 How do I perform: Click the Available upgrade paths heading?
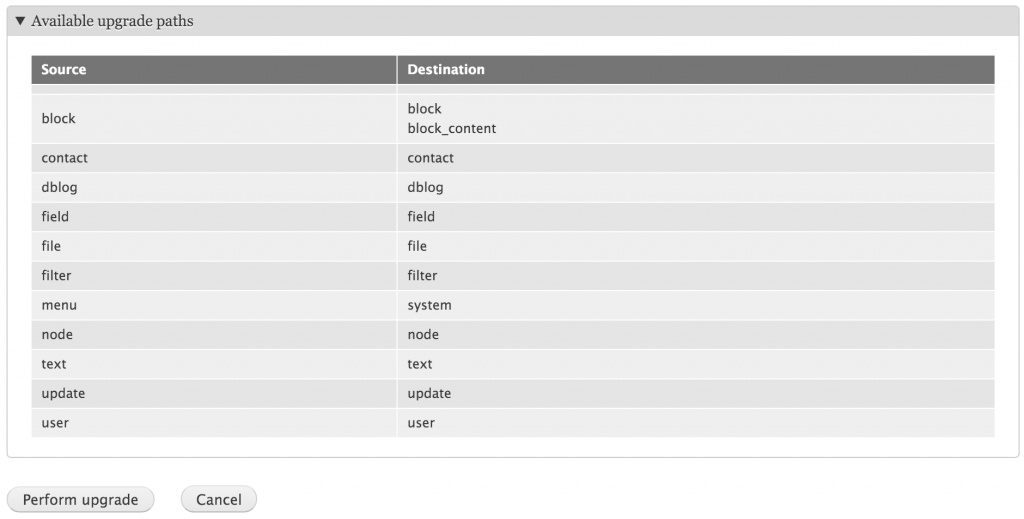pos(112,21)
